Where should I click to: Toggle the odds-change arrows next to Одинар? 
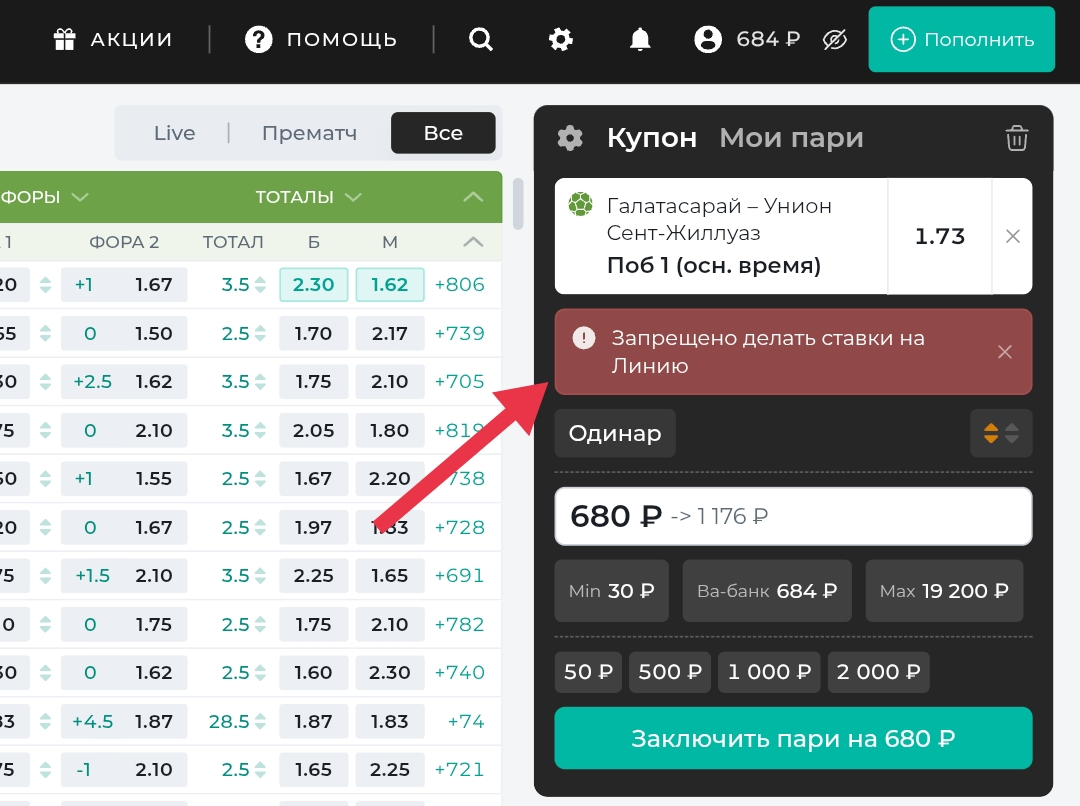1001,433
